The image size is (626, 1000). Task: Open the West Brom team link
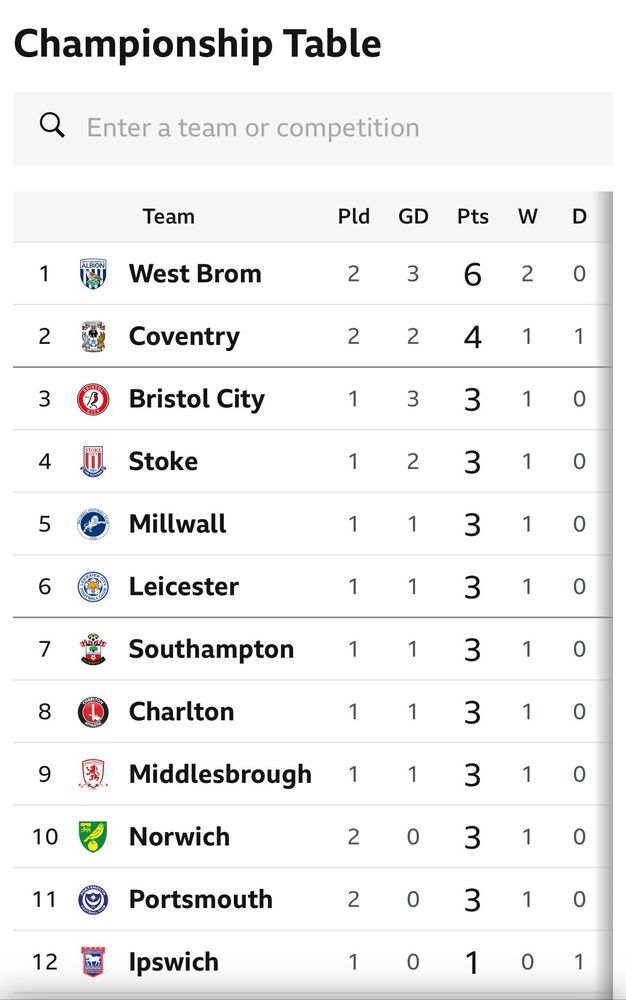[195, 274]
